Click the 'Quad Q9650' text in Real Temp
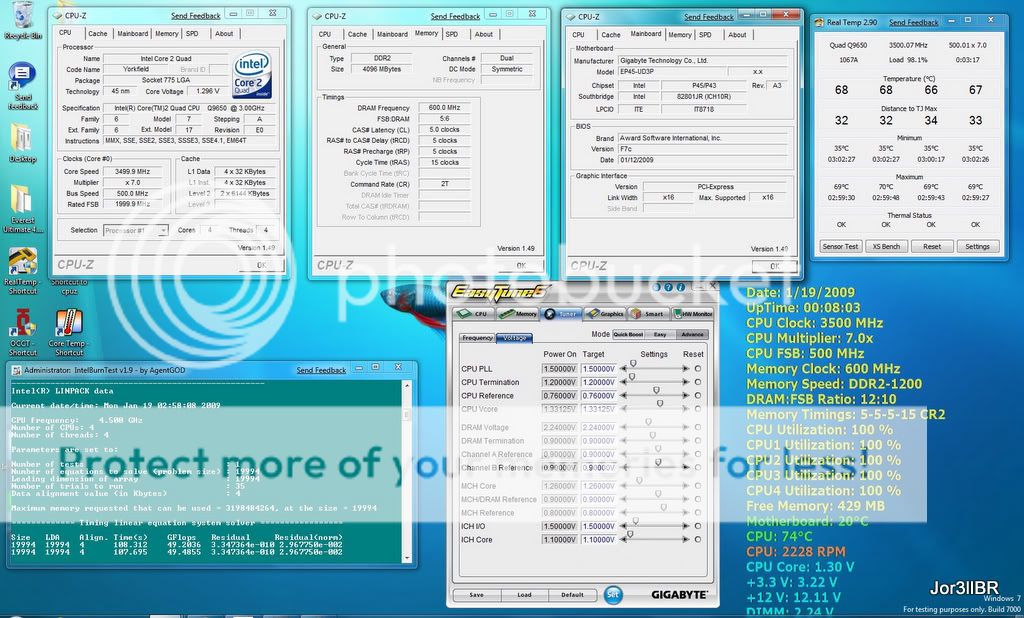1024x618 pixels. [x=848, y=45]
